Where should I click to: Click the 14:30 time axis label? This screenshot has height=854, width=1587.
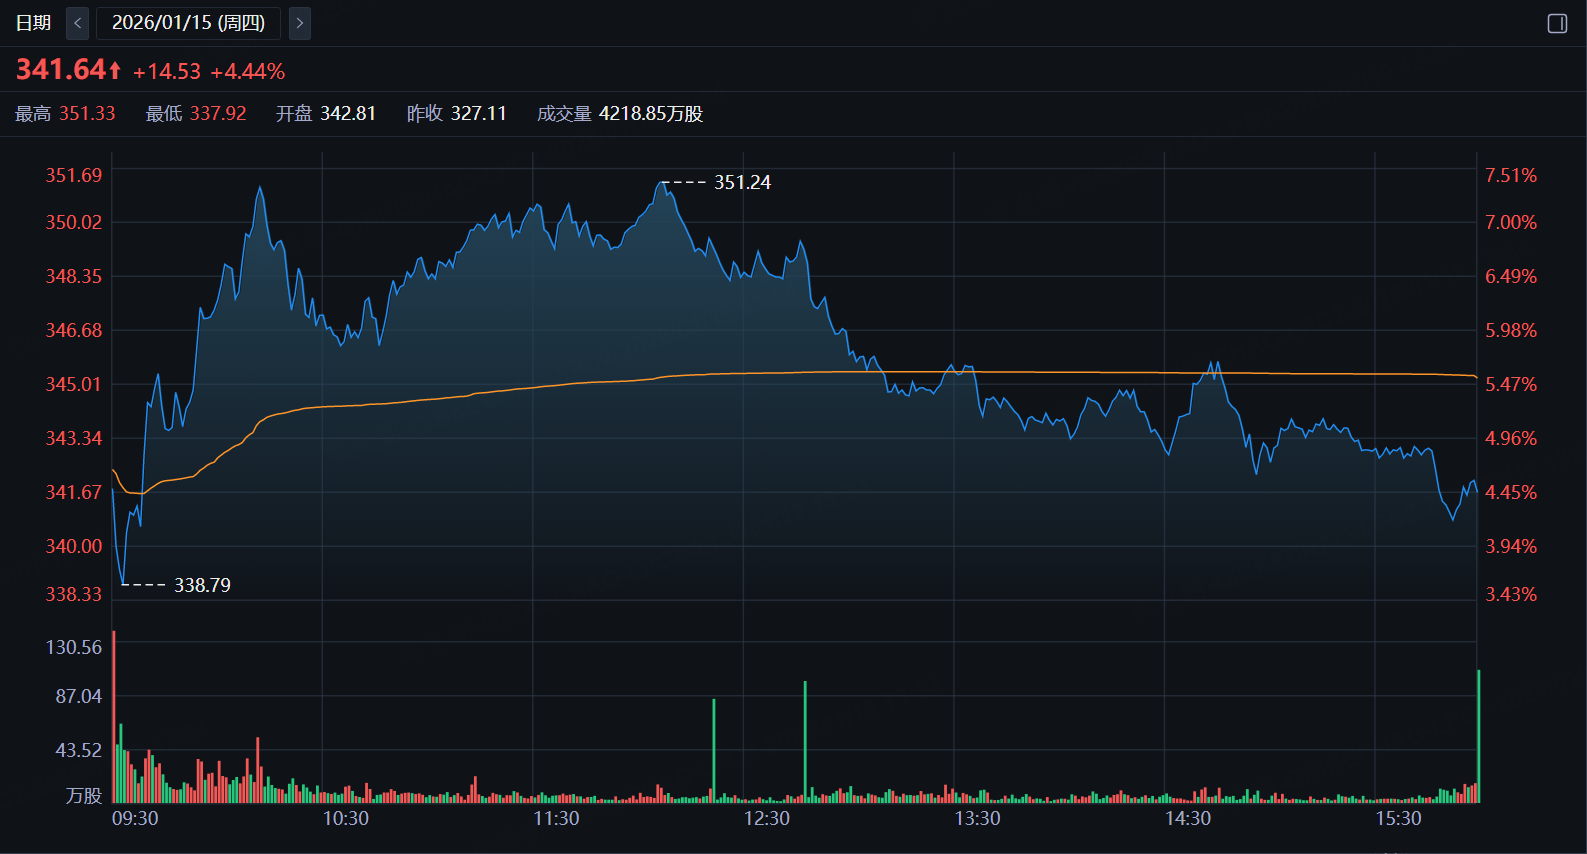coord(1188,818)
